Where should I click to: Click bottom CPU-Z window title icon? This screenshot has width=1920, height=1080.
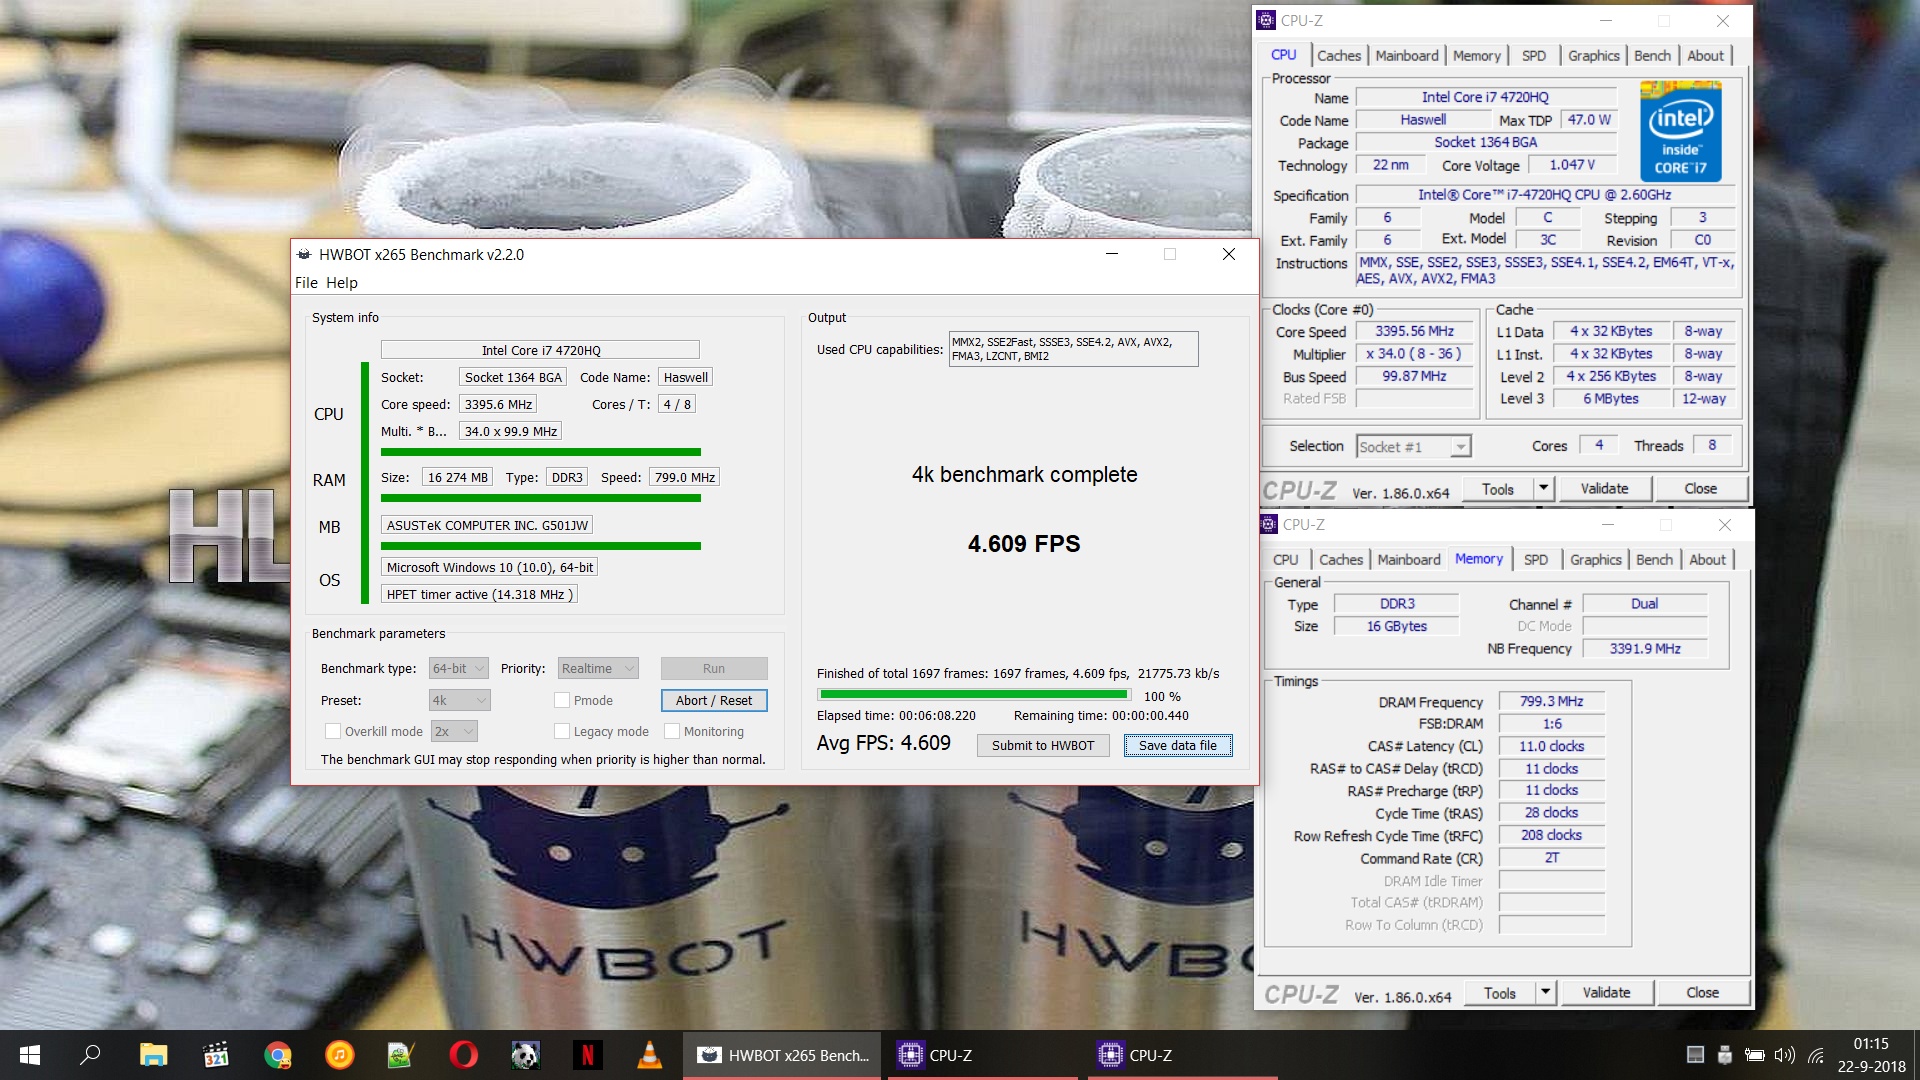[1269, 524]
